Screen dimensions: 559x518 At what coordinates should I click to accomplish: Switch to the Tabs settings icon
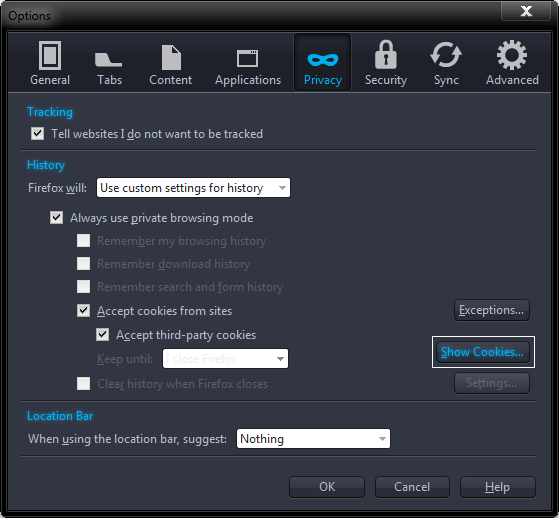pyautogui.click(x=109, y=59)
